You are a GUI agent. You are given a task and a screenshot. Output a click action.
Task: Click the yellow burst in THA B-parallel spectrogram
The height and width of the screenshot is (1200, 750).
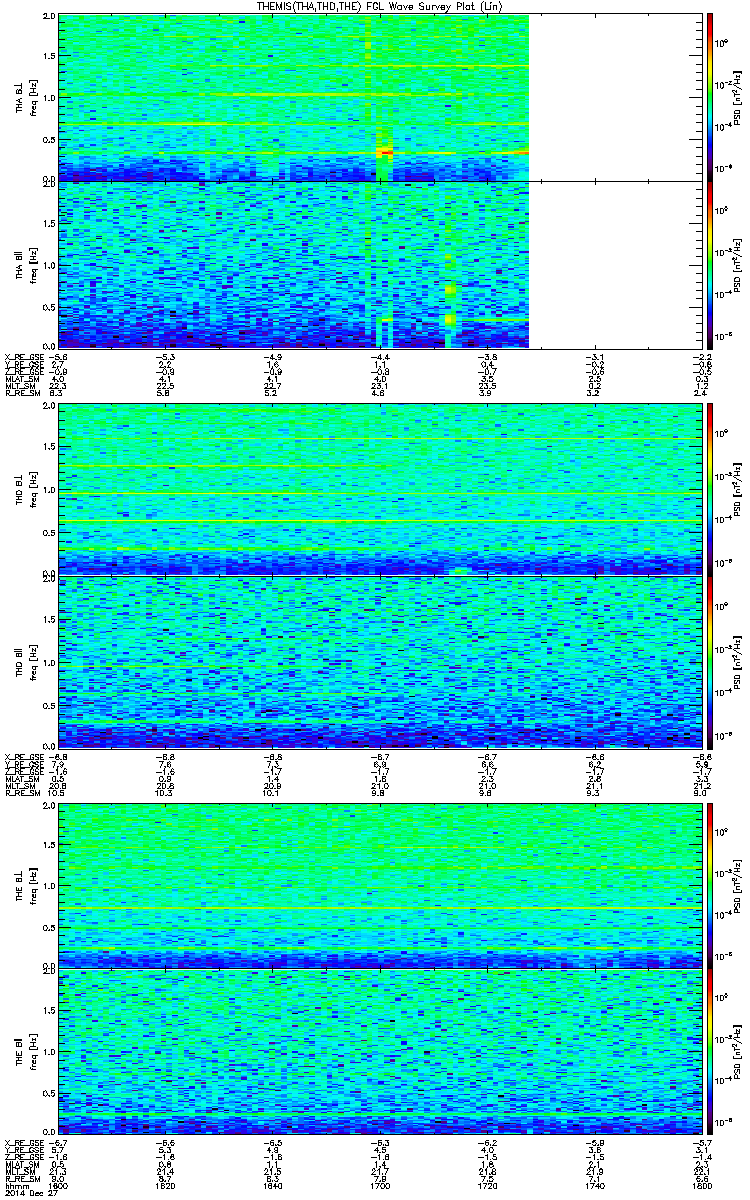click(x=450, y=320)
